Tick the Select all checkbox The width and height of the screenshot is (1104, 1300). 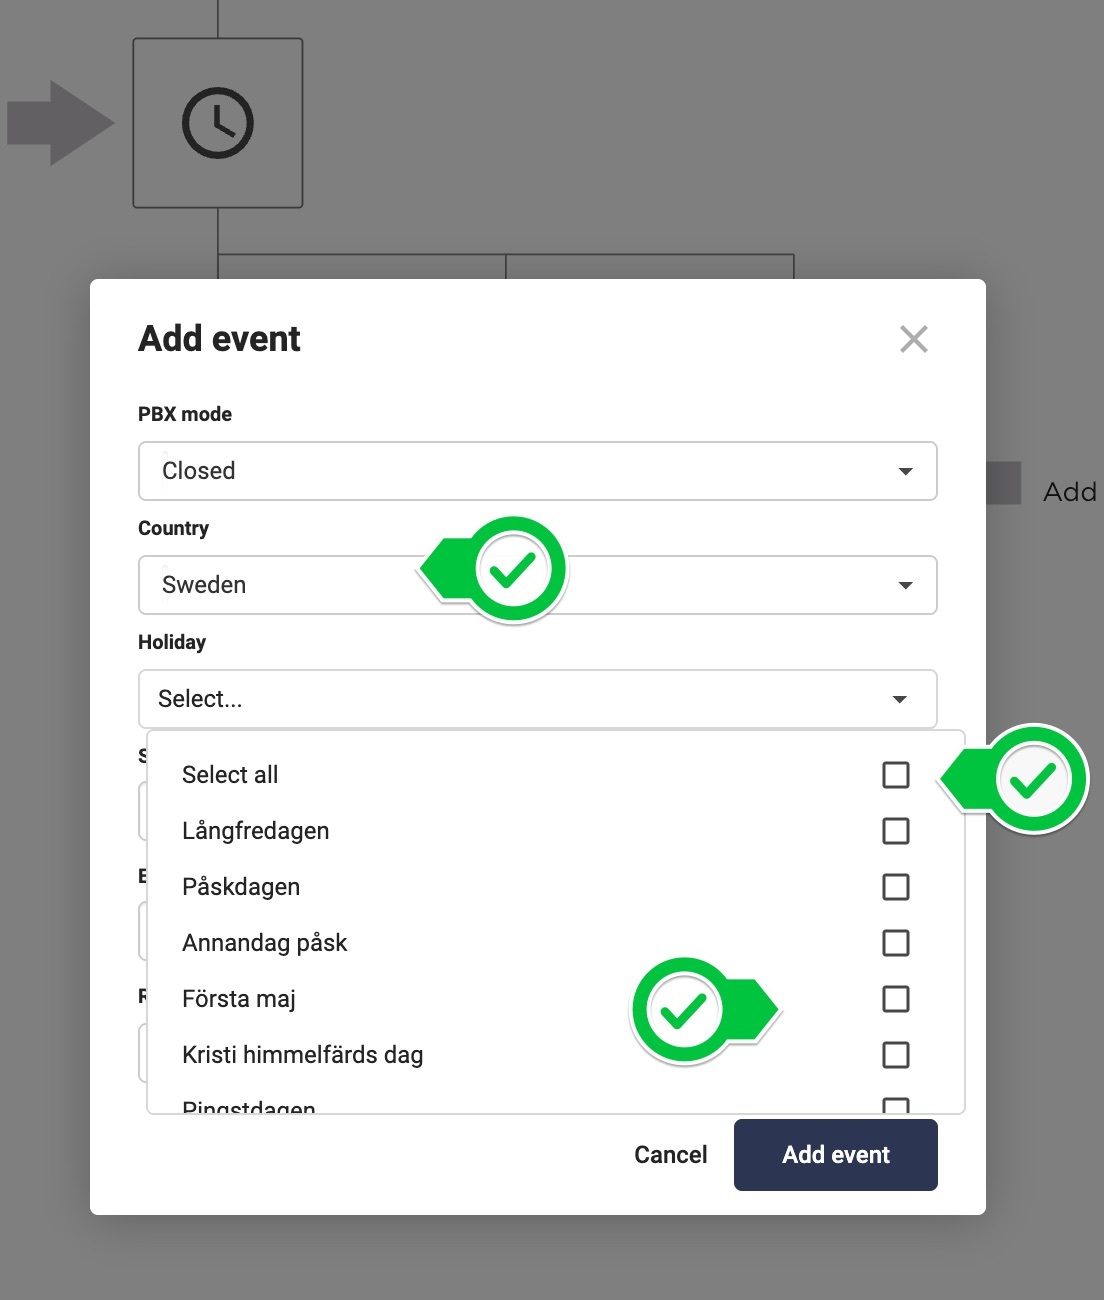(x=896, y=775)
